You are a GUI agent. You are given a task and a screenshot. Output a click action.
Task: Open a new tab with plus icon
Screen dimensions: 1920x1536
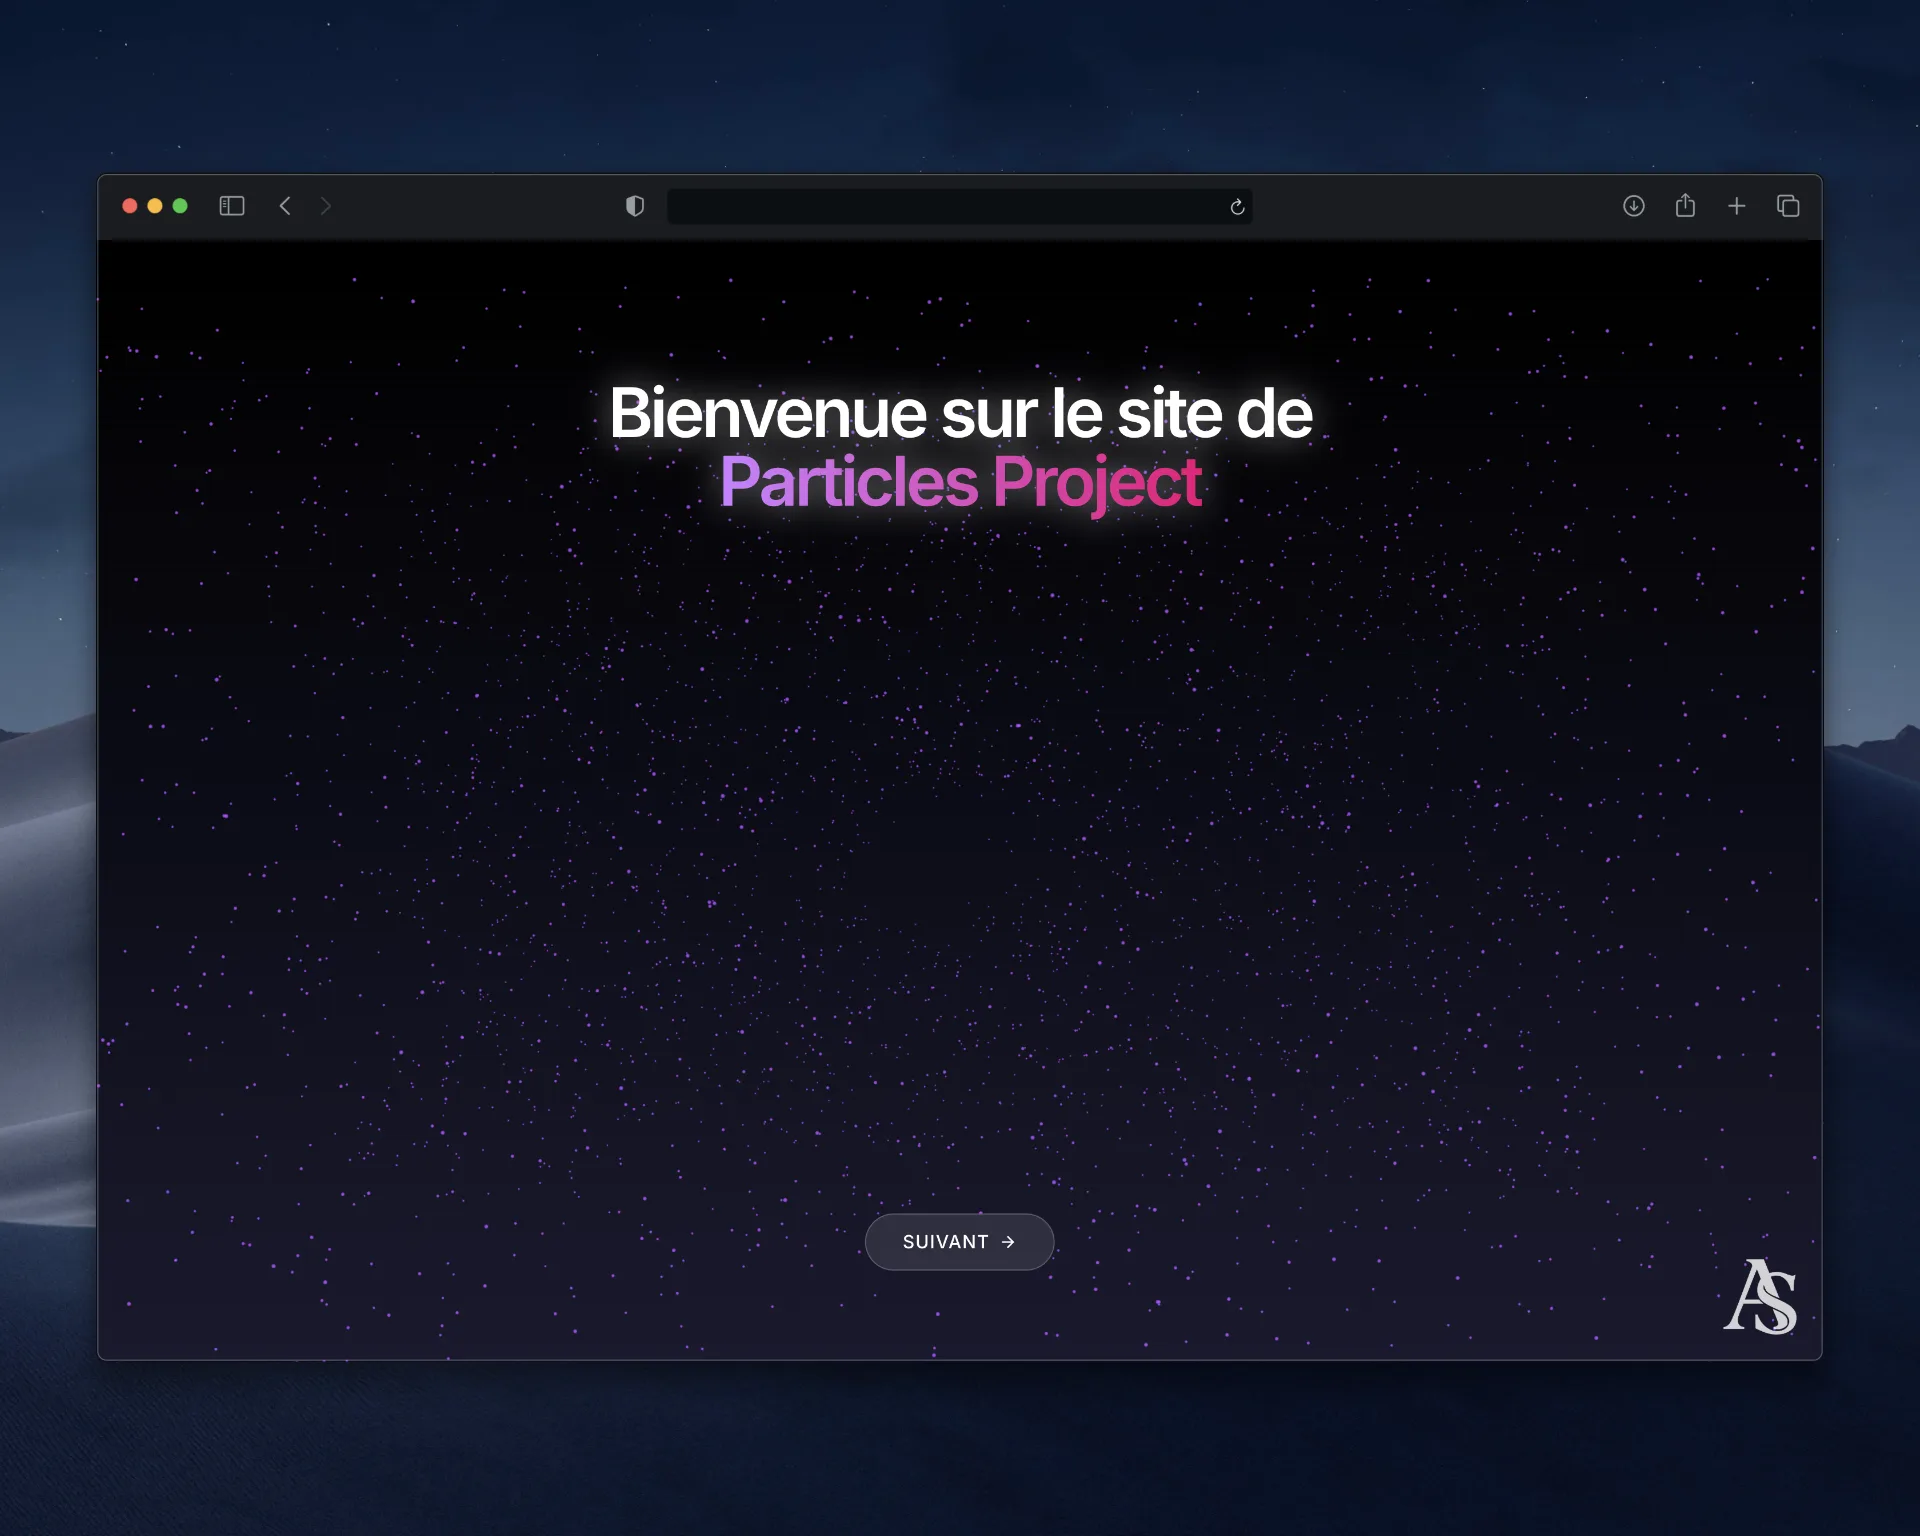(x=1737, y=206)
